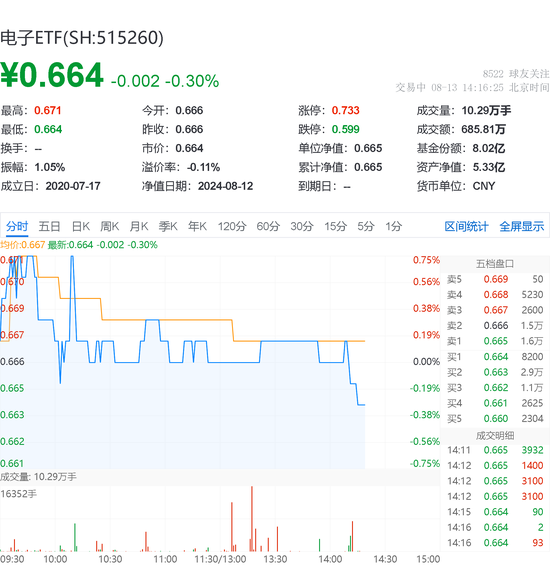The height and width of the screenshot is (584, 550).
Task: Select the 买5 order row at 0.660
Action: point(495,419)
